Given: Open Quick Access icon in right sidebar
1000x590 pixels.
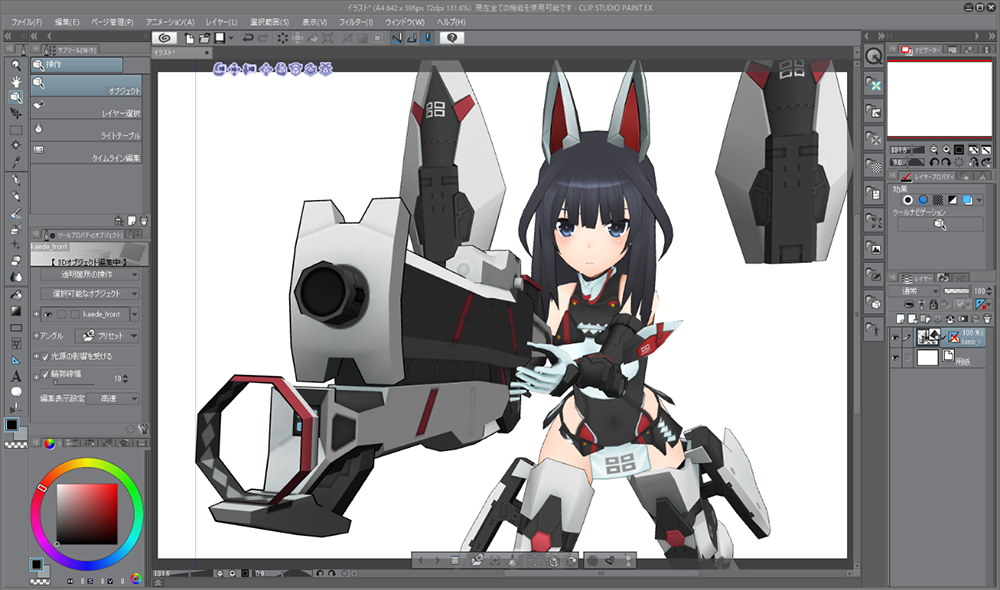Looking at the screenshot, I should click(x=874, y=57).
